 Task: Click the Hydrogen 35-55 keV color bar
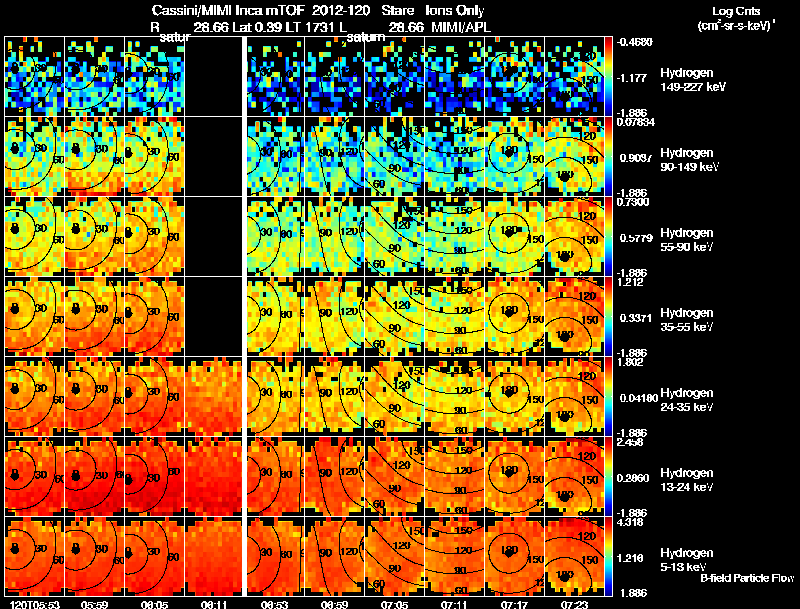pos(608,316)
